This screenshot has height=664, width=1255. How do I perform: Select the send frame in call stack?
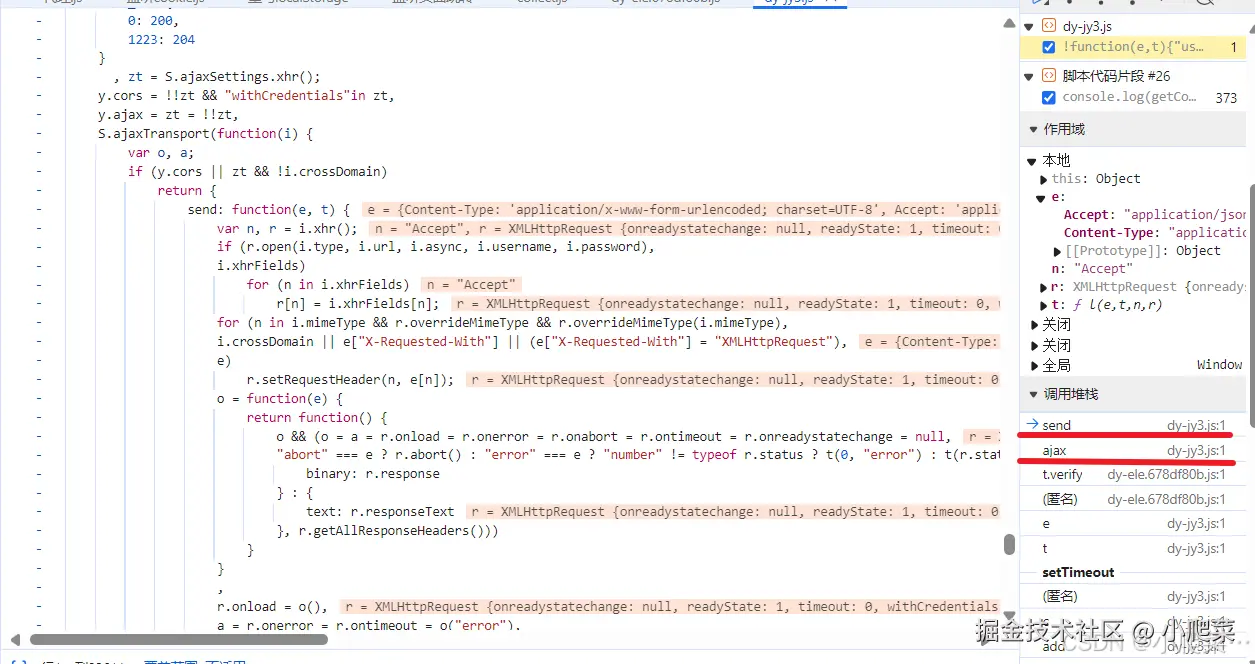(1133, 425)
